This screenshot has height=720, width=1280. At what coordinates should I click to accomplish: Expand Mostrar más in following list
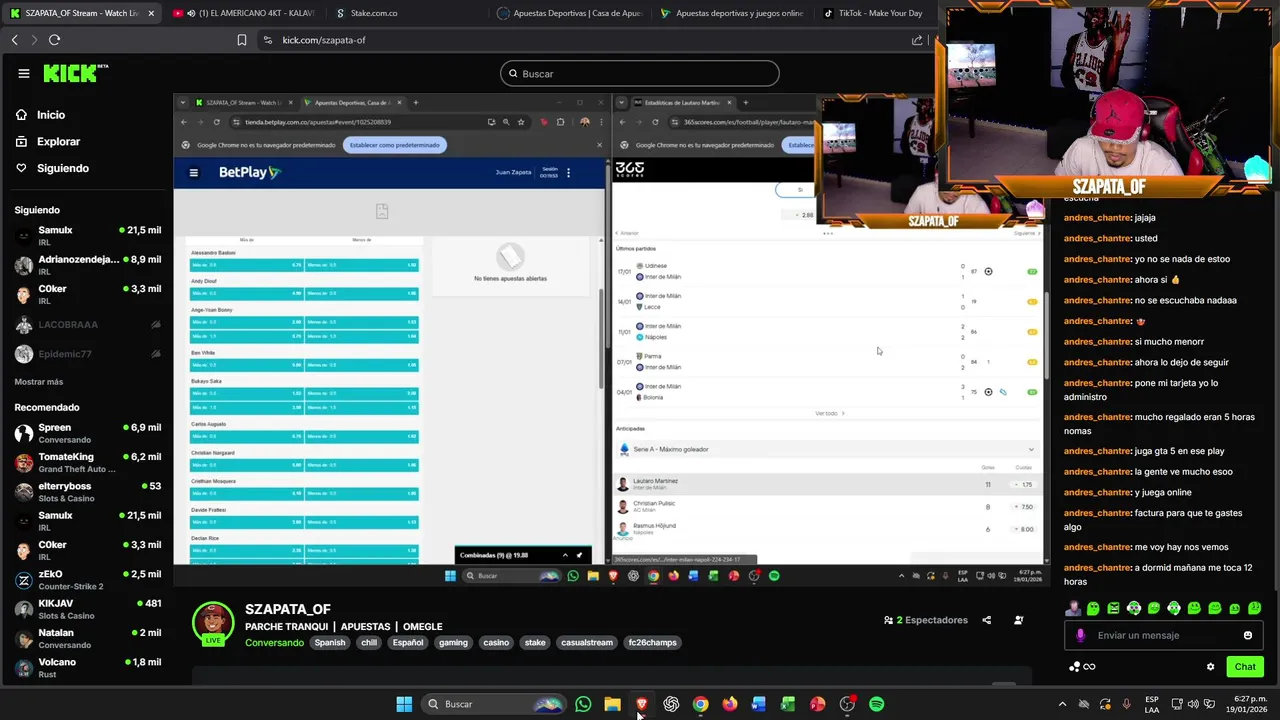(38, 382)
